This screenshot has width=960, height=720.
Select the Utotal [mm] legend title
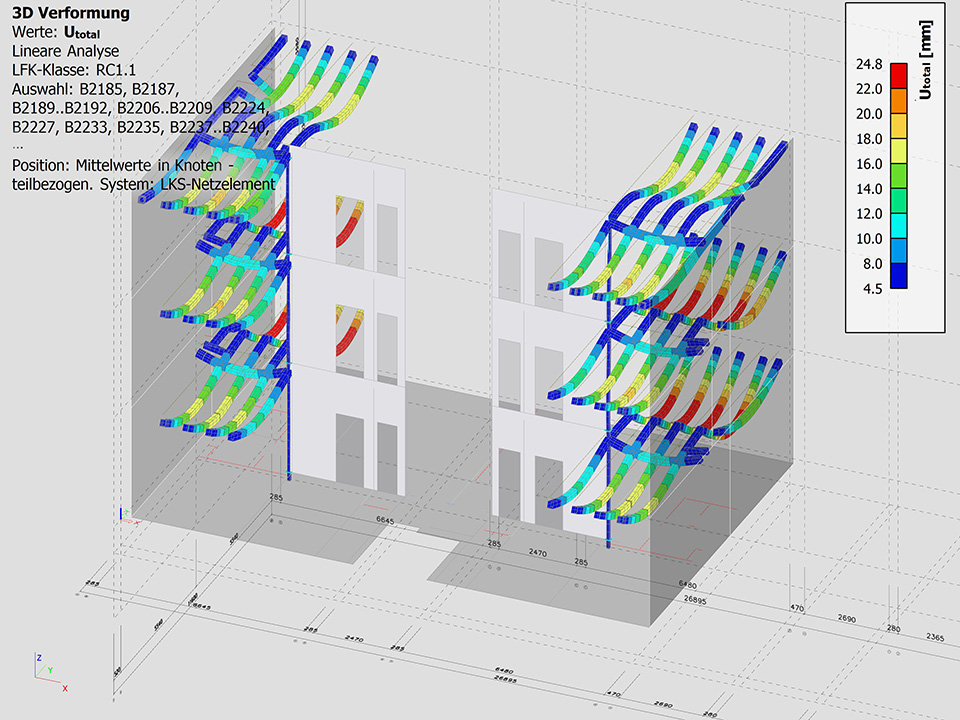(925, 62)
